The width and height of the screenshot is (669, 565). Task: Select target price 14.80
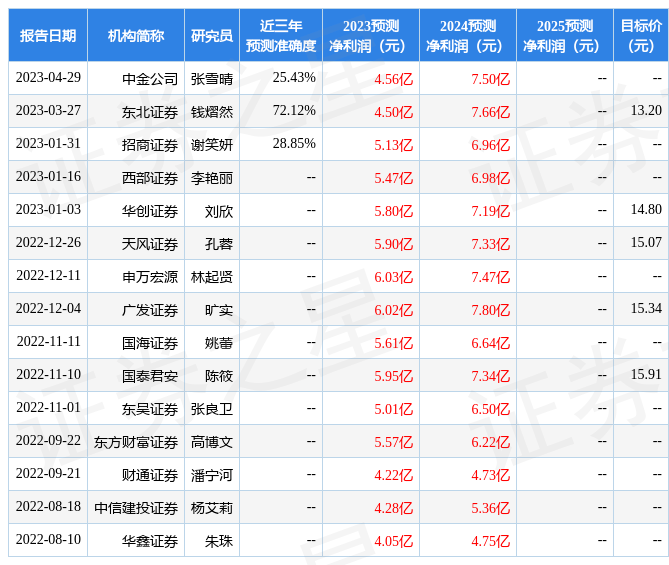646,210
